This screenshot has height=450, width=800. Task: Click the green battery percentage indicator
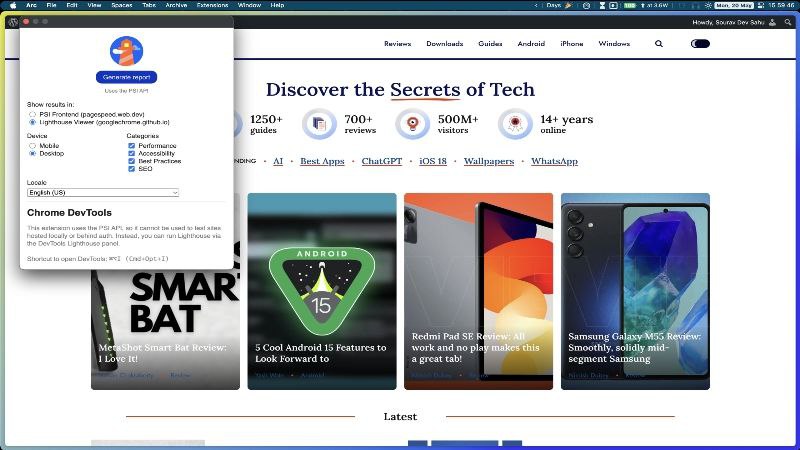(630, 5)
